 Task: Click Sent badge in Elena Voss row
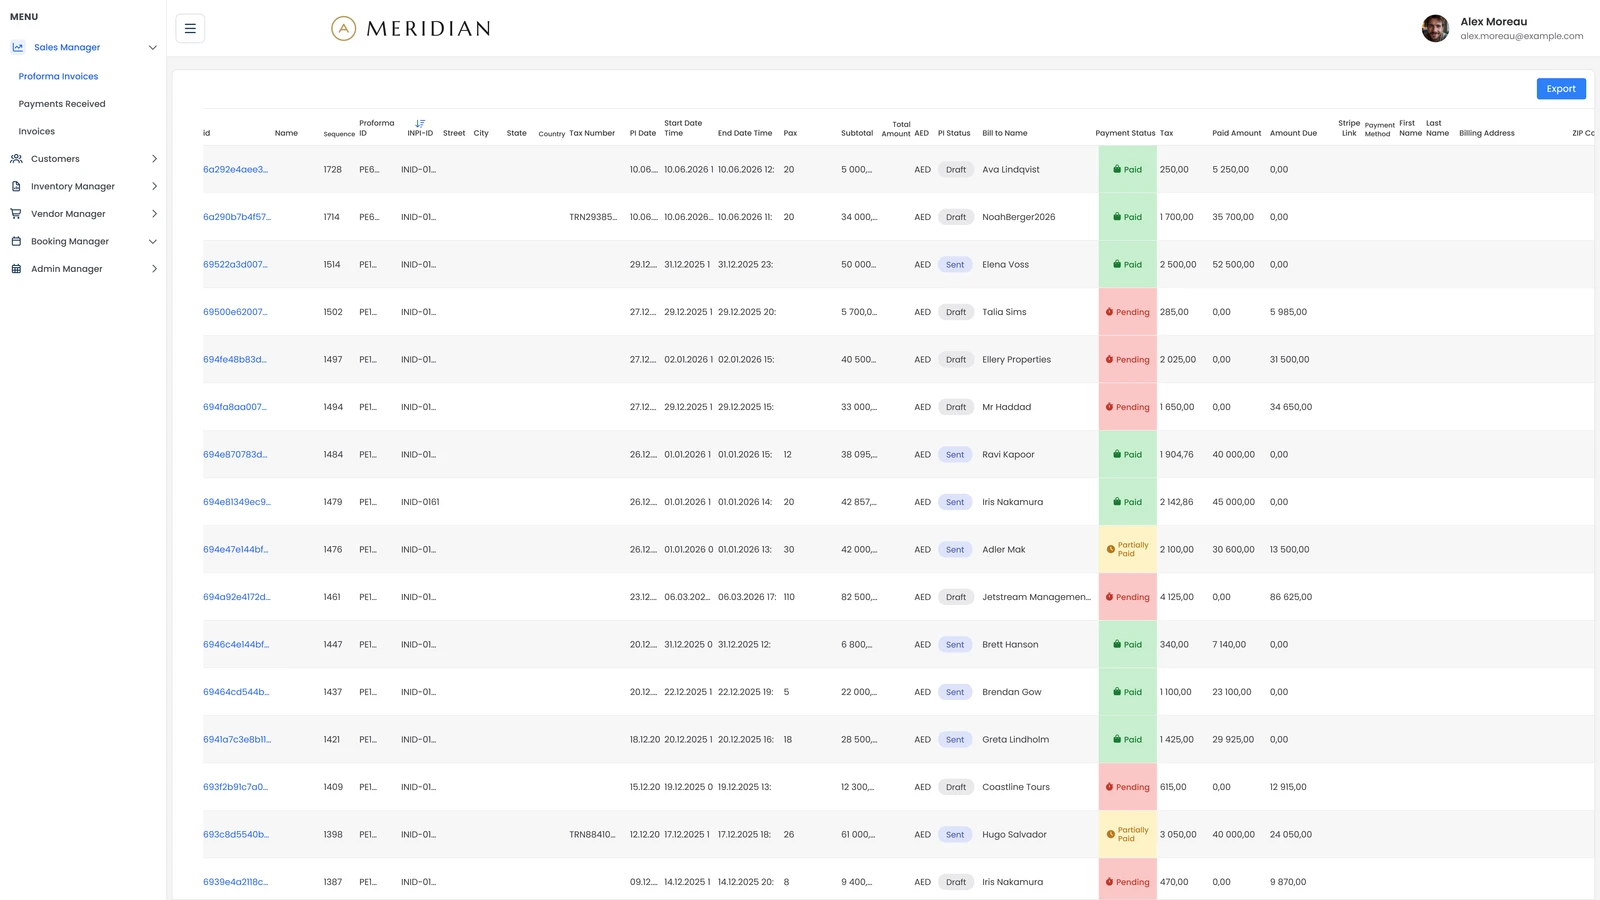(955, 265)
